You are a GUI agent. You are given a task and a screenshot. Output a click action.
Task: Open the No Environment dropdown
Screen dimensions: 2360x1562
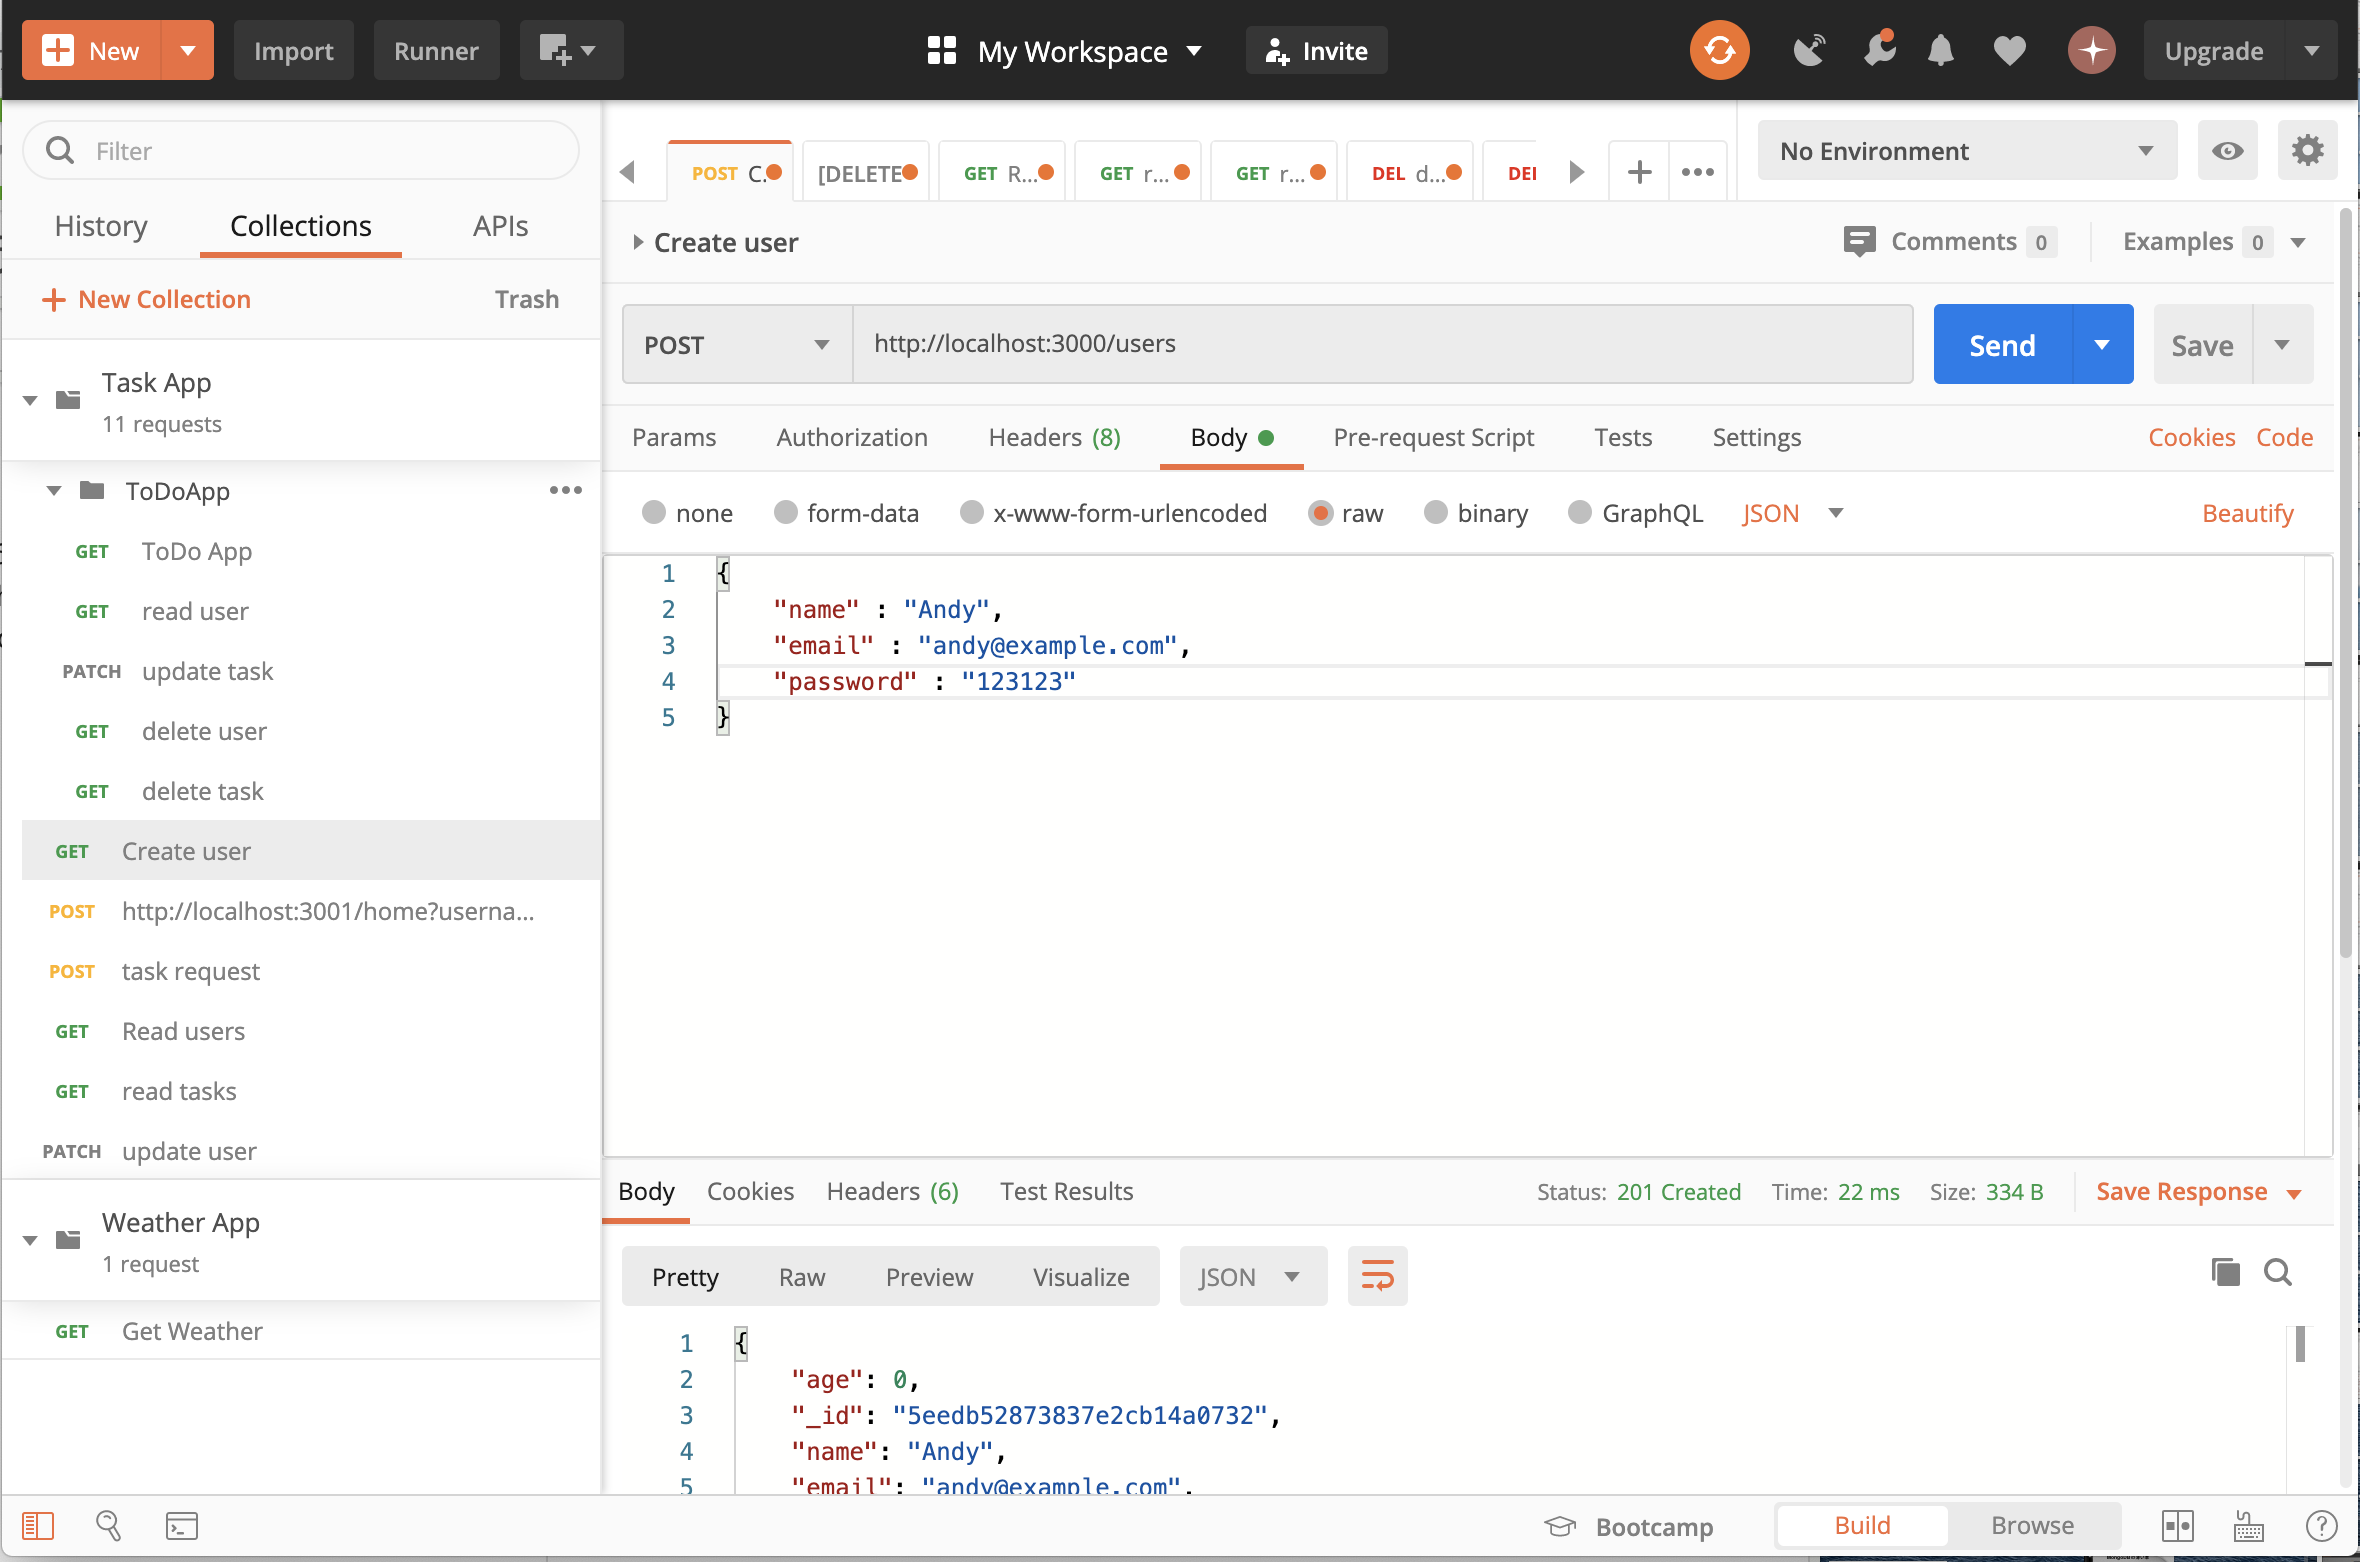click(1965, 150)
